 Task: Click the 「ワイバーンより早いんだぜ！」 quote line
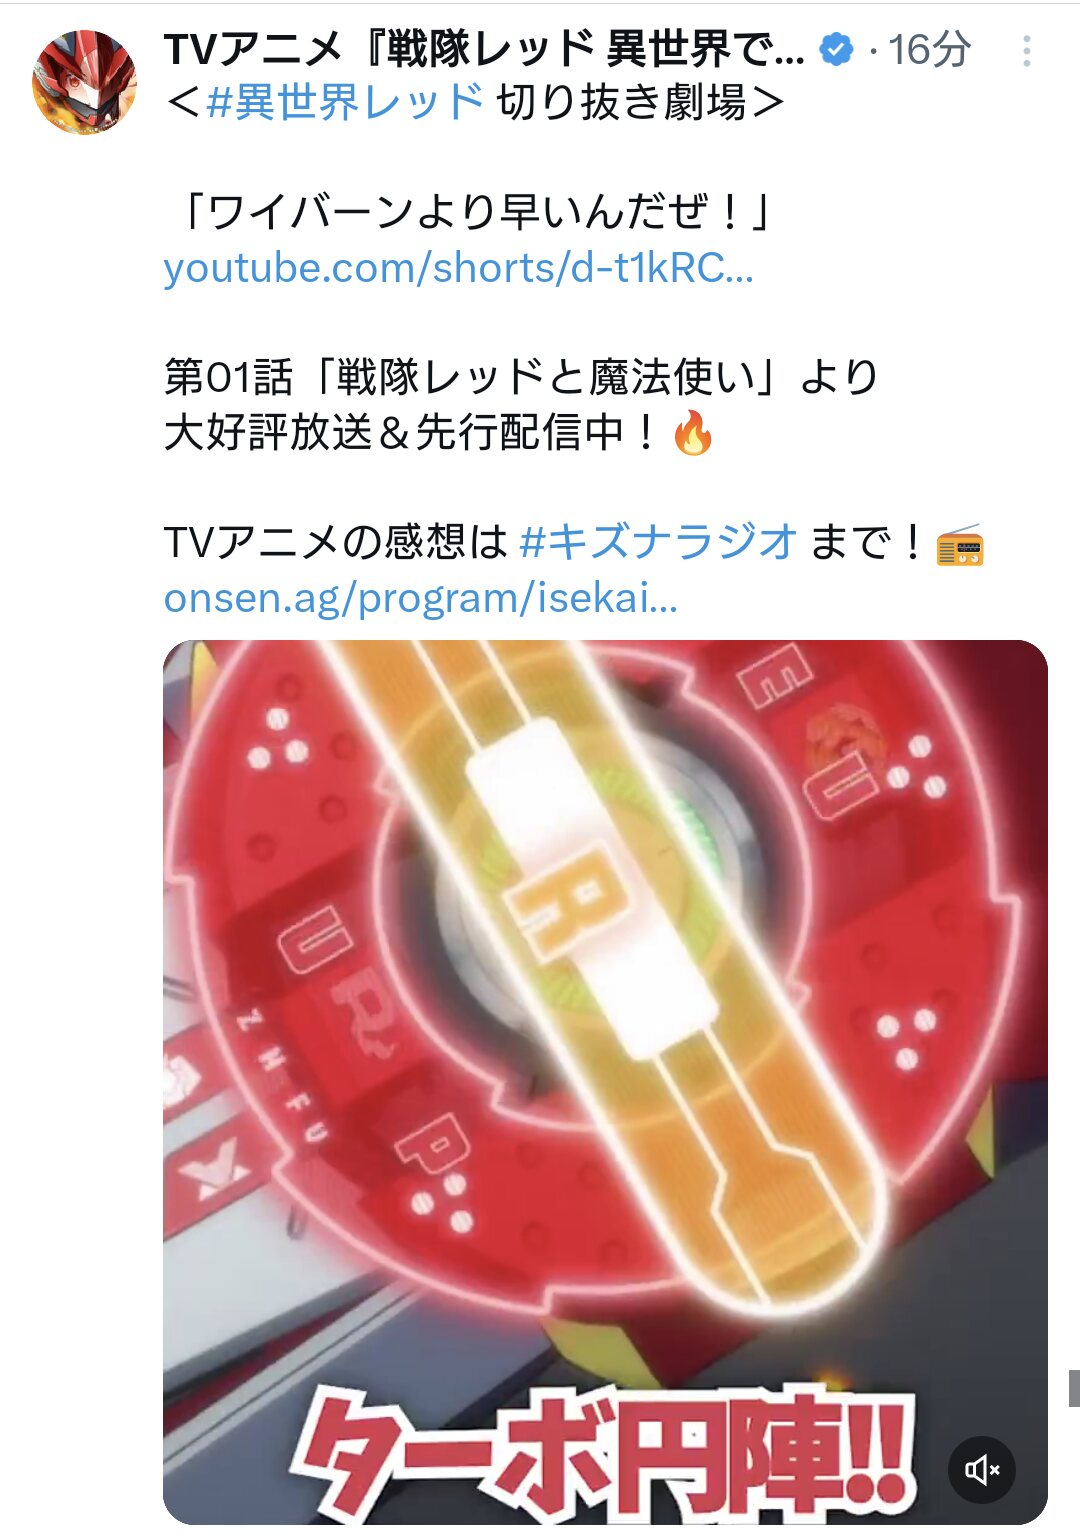pyautogui.click(x=472, y=212)
